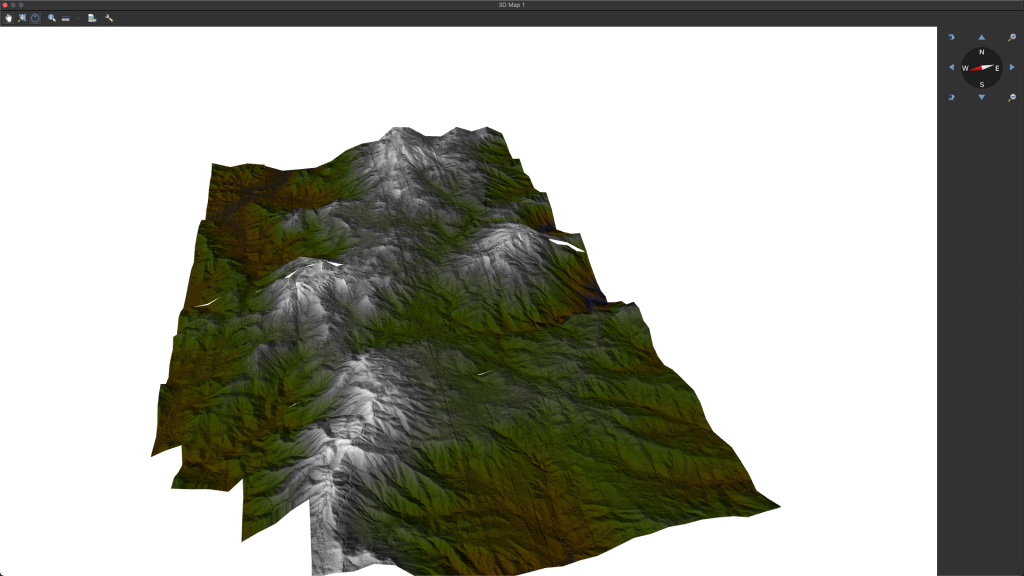Click the small arrow beside the measure icon

click(78, 18)
